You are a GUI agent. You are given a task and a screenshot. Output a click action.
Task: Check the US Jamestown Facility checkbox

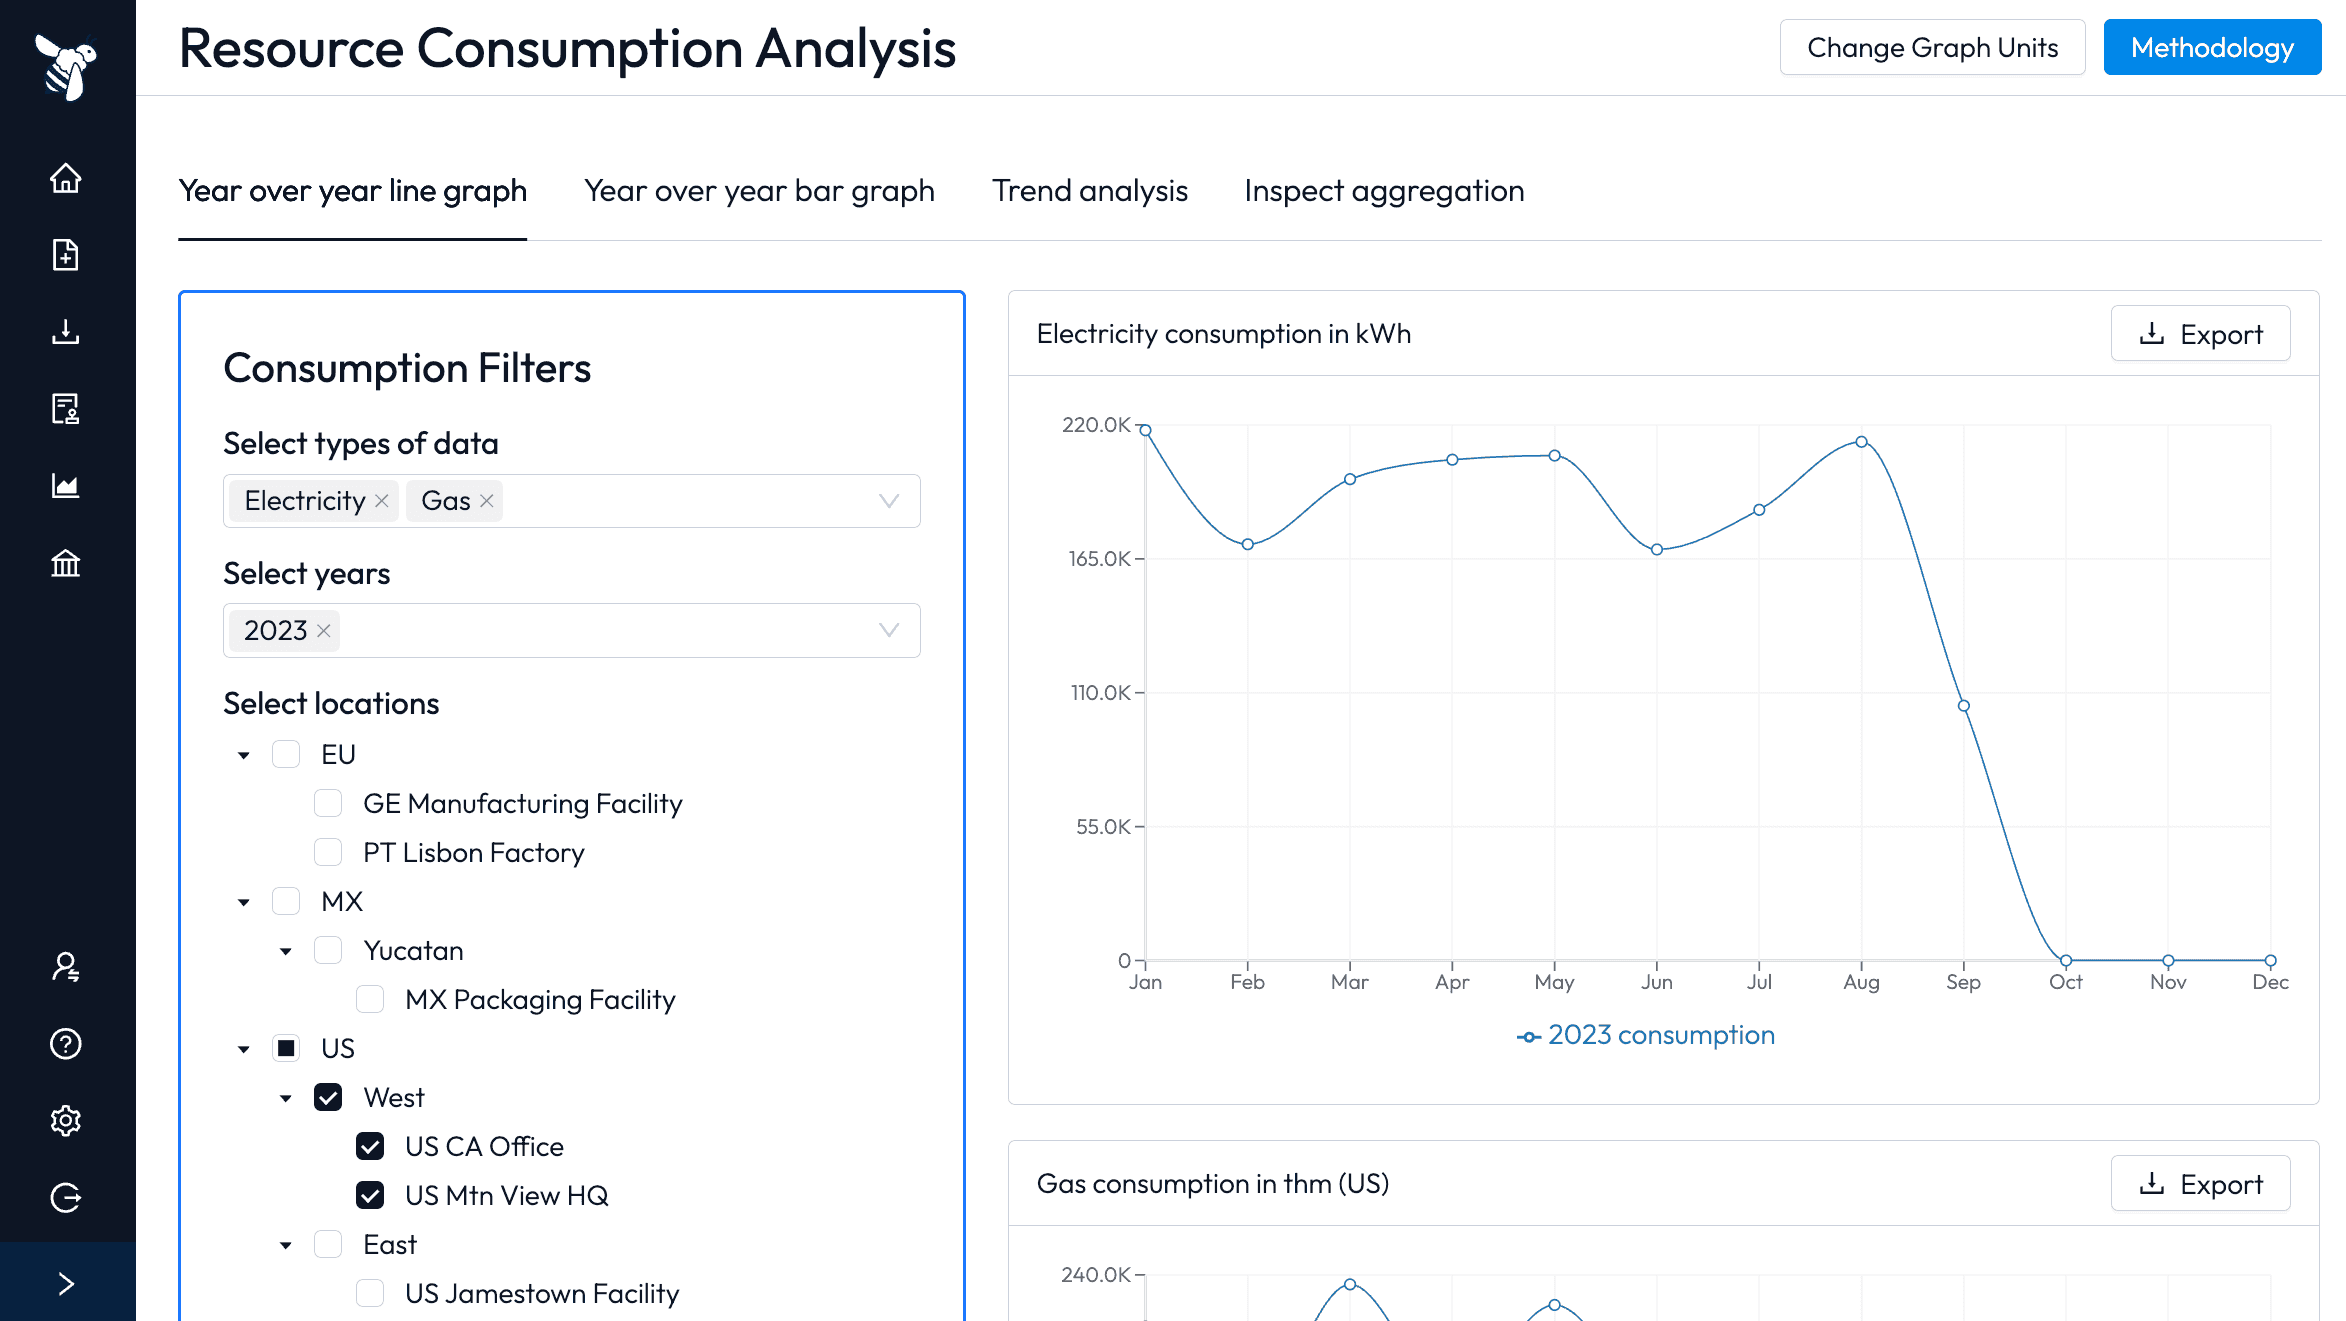click(370, 1293)
